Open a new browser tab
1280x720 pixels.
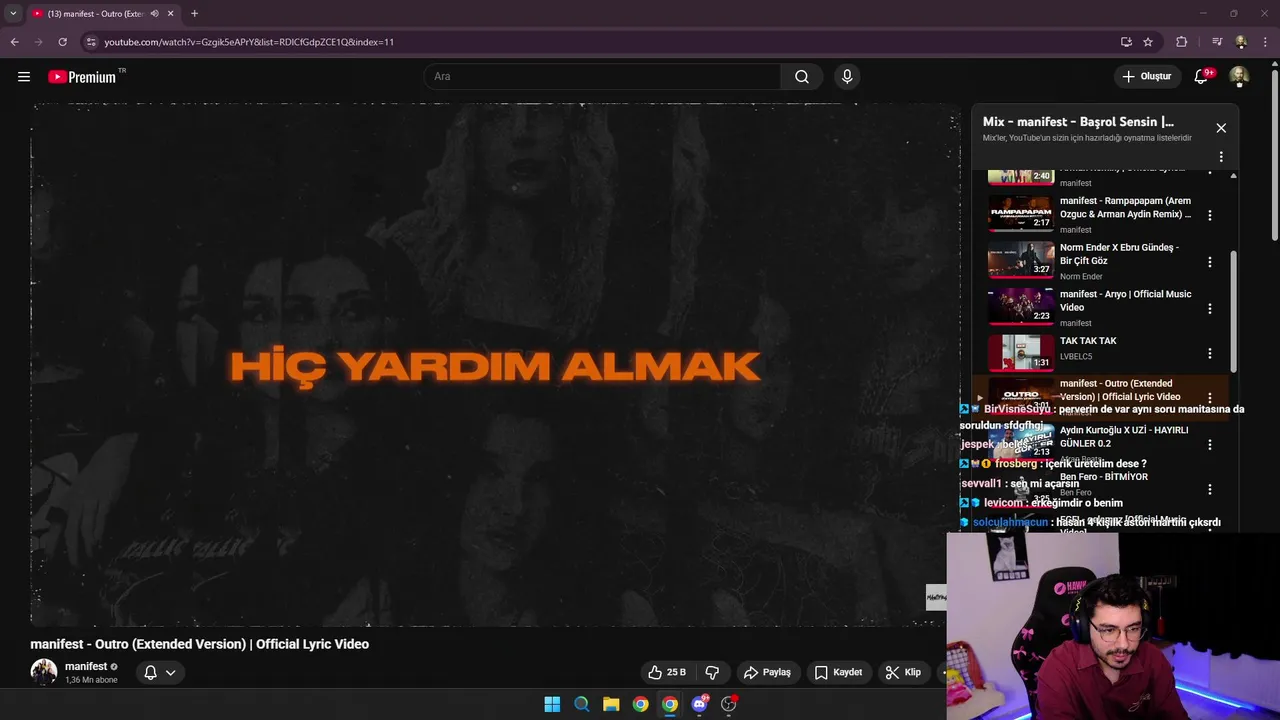(194, 14)
